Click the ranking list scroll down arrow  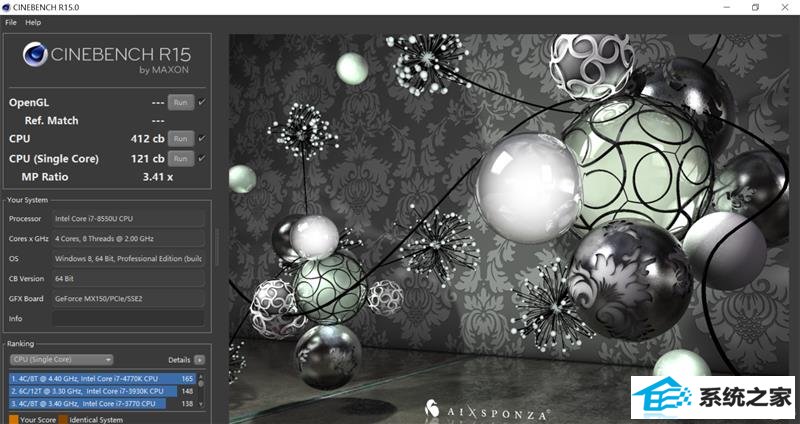tap(201, 404)
